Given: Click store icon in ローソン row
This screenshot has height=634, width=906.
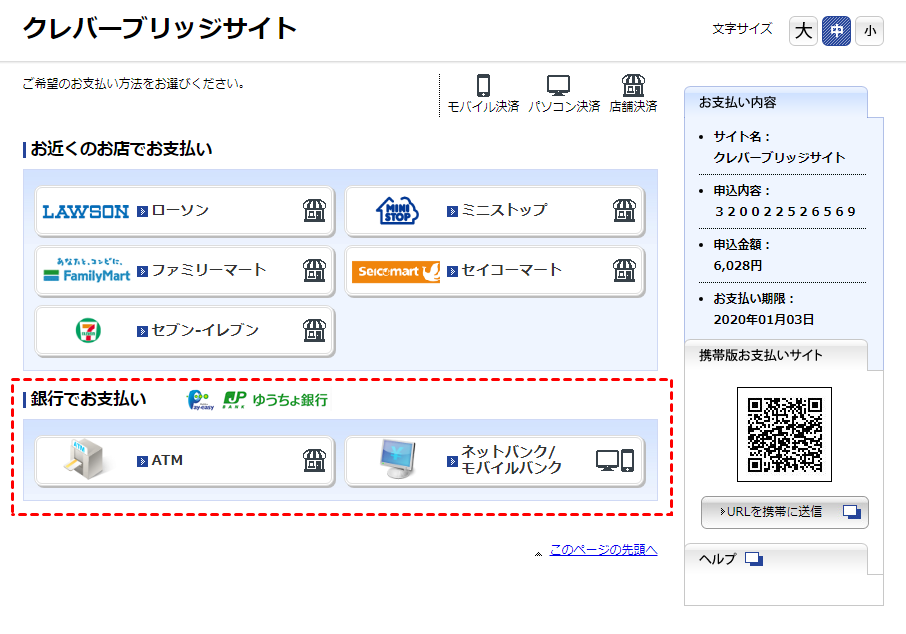Looking at the screenshot, I should pyautogui.click(x=314, y=211).
